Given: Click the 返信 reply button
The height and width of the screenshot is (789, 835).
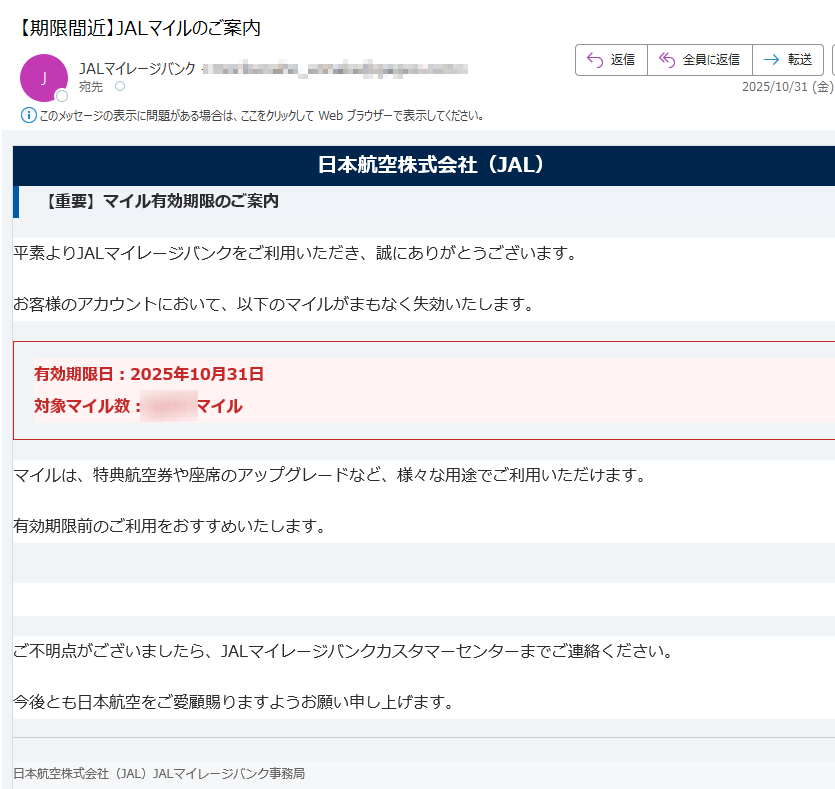Looking at the screenshot, I should [x=611, y=60].
